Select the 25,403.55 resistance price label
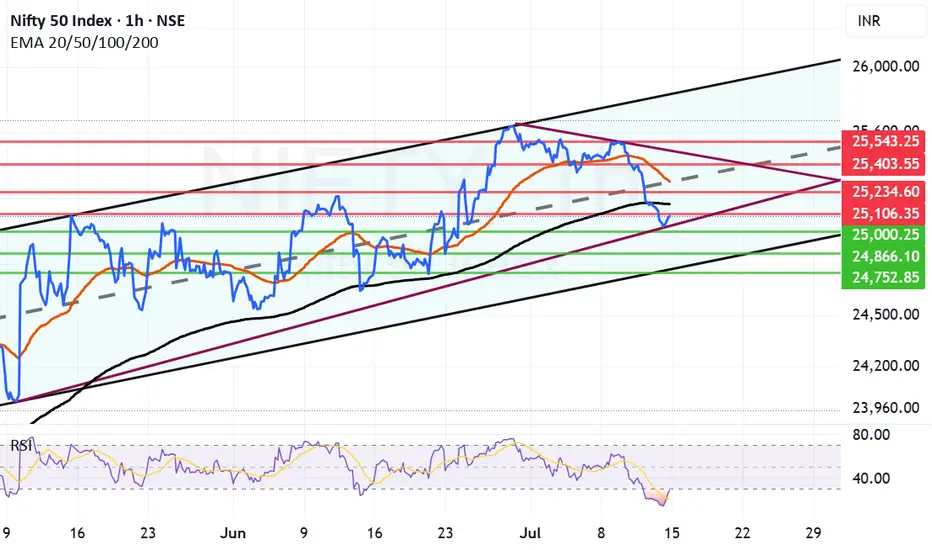932x550 pixels. click(x=884, y=164)
